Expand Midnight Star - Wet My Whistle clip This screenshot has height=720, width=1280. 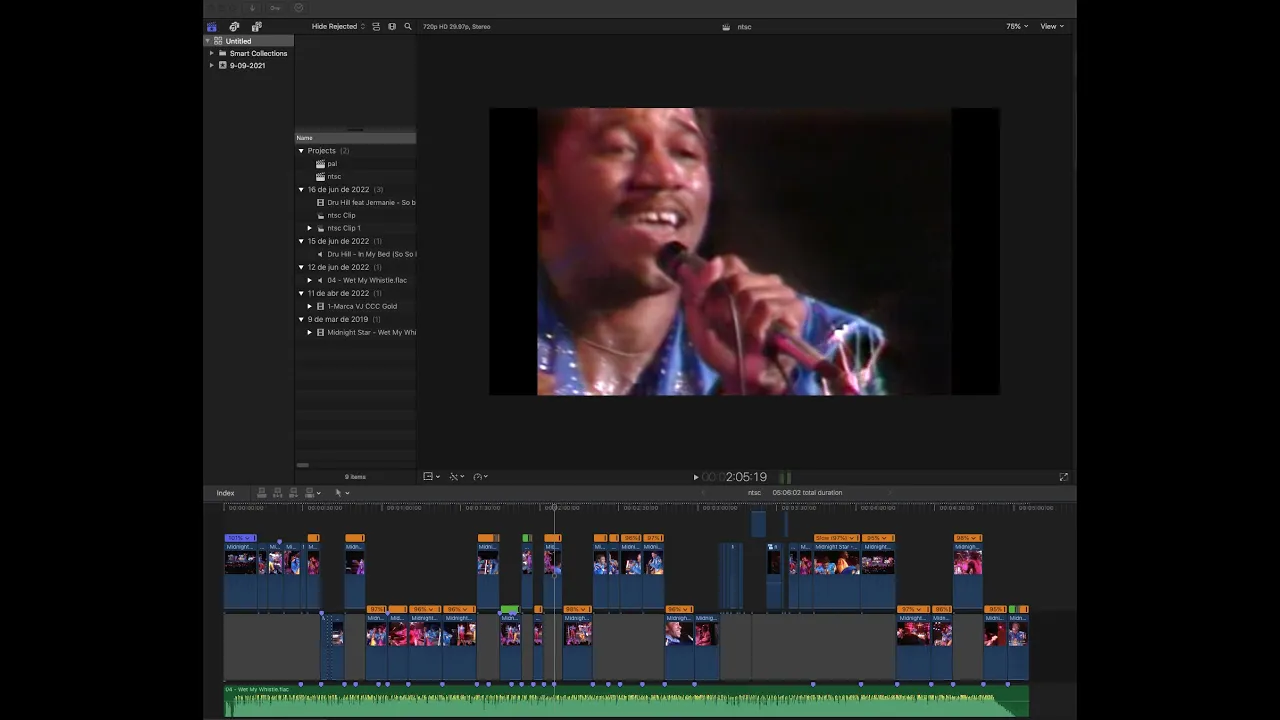click(310, 332)
